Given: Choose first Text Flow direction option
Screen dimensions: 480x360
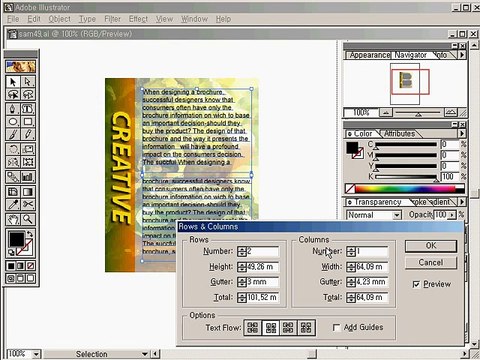Looking at the screenshot, I should (x=253, y=327).
